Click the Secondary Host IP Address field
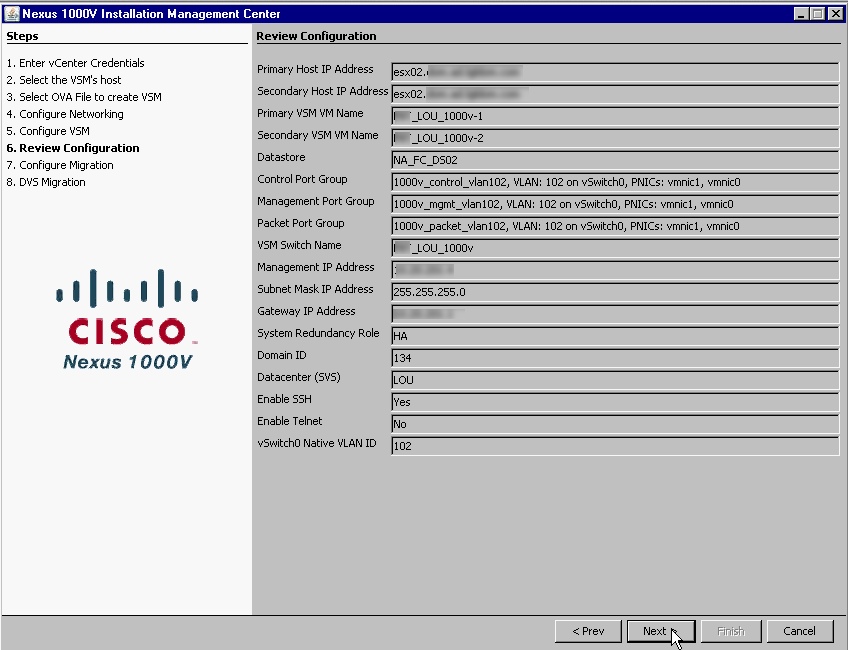 615,94
